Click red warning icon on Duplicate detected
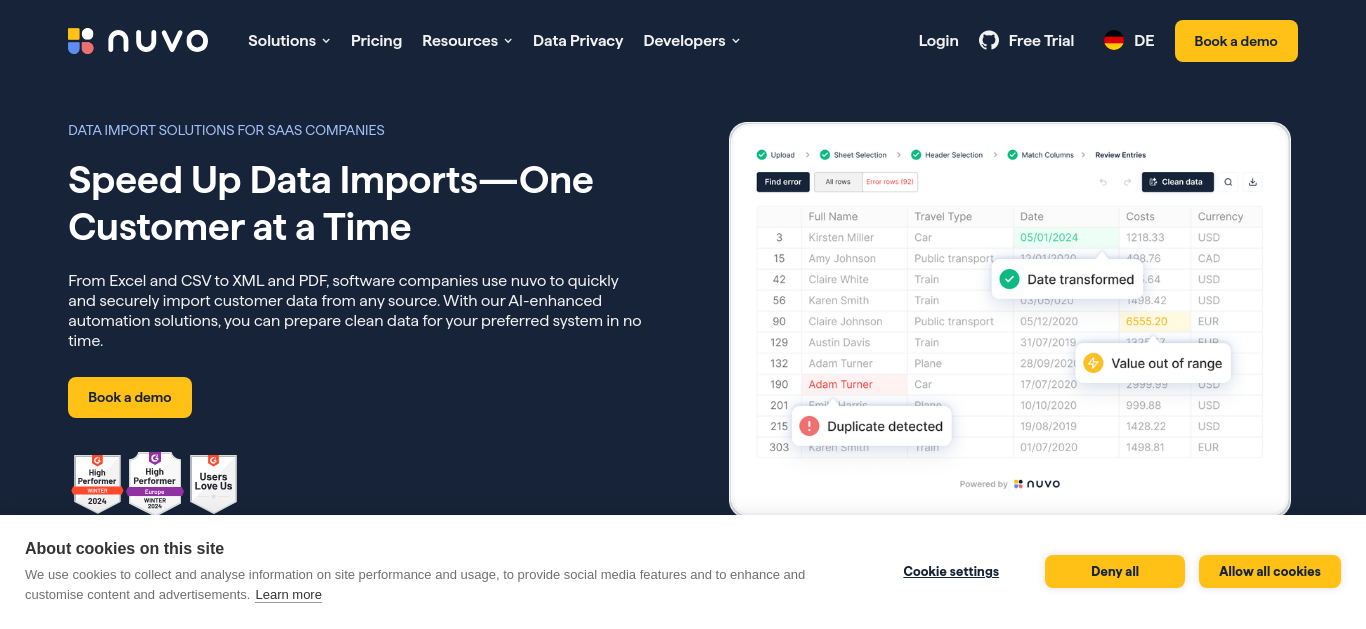This screenshot has width=1366, height=629. pos(809,426)
